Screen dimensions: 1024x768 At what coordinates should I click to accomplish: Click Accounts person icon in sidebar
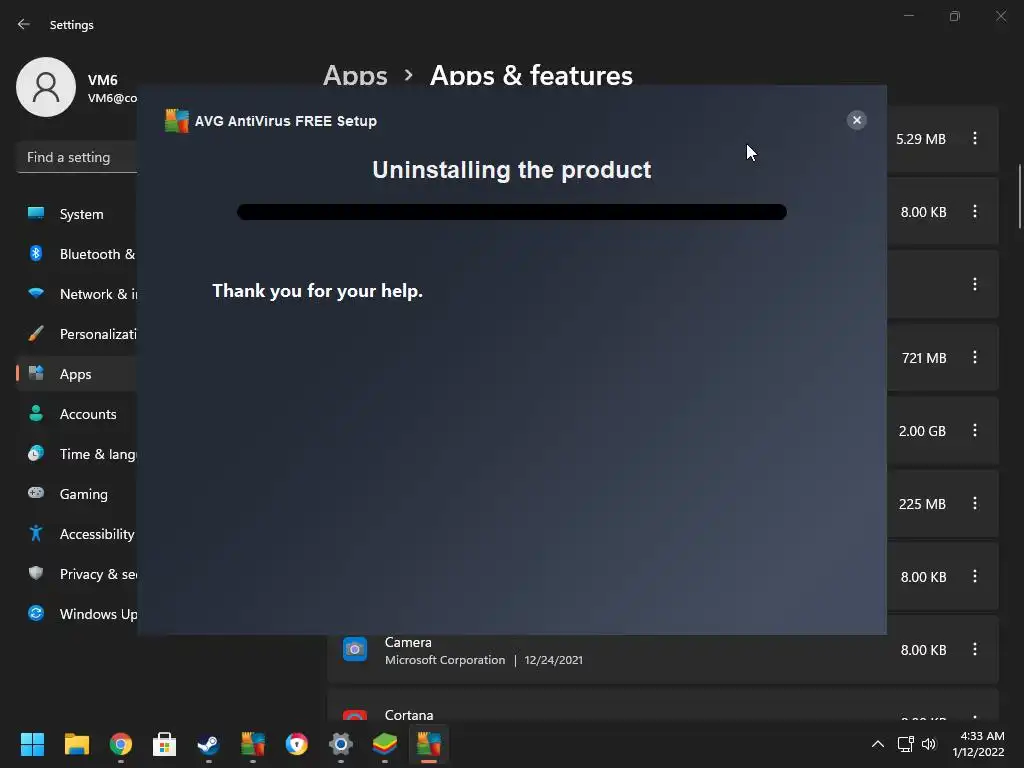pyautogui.click(x=36, y=413)
